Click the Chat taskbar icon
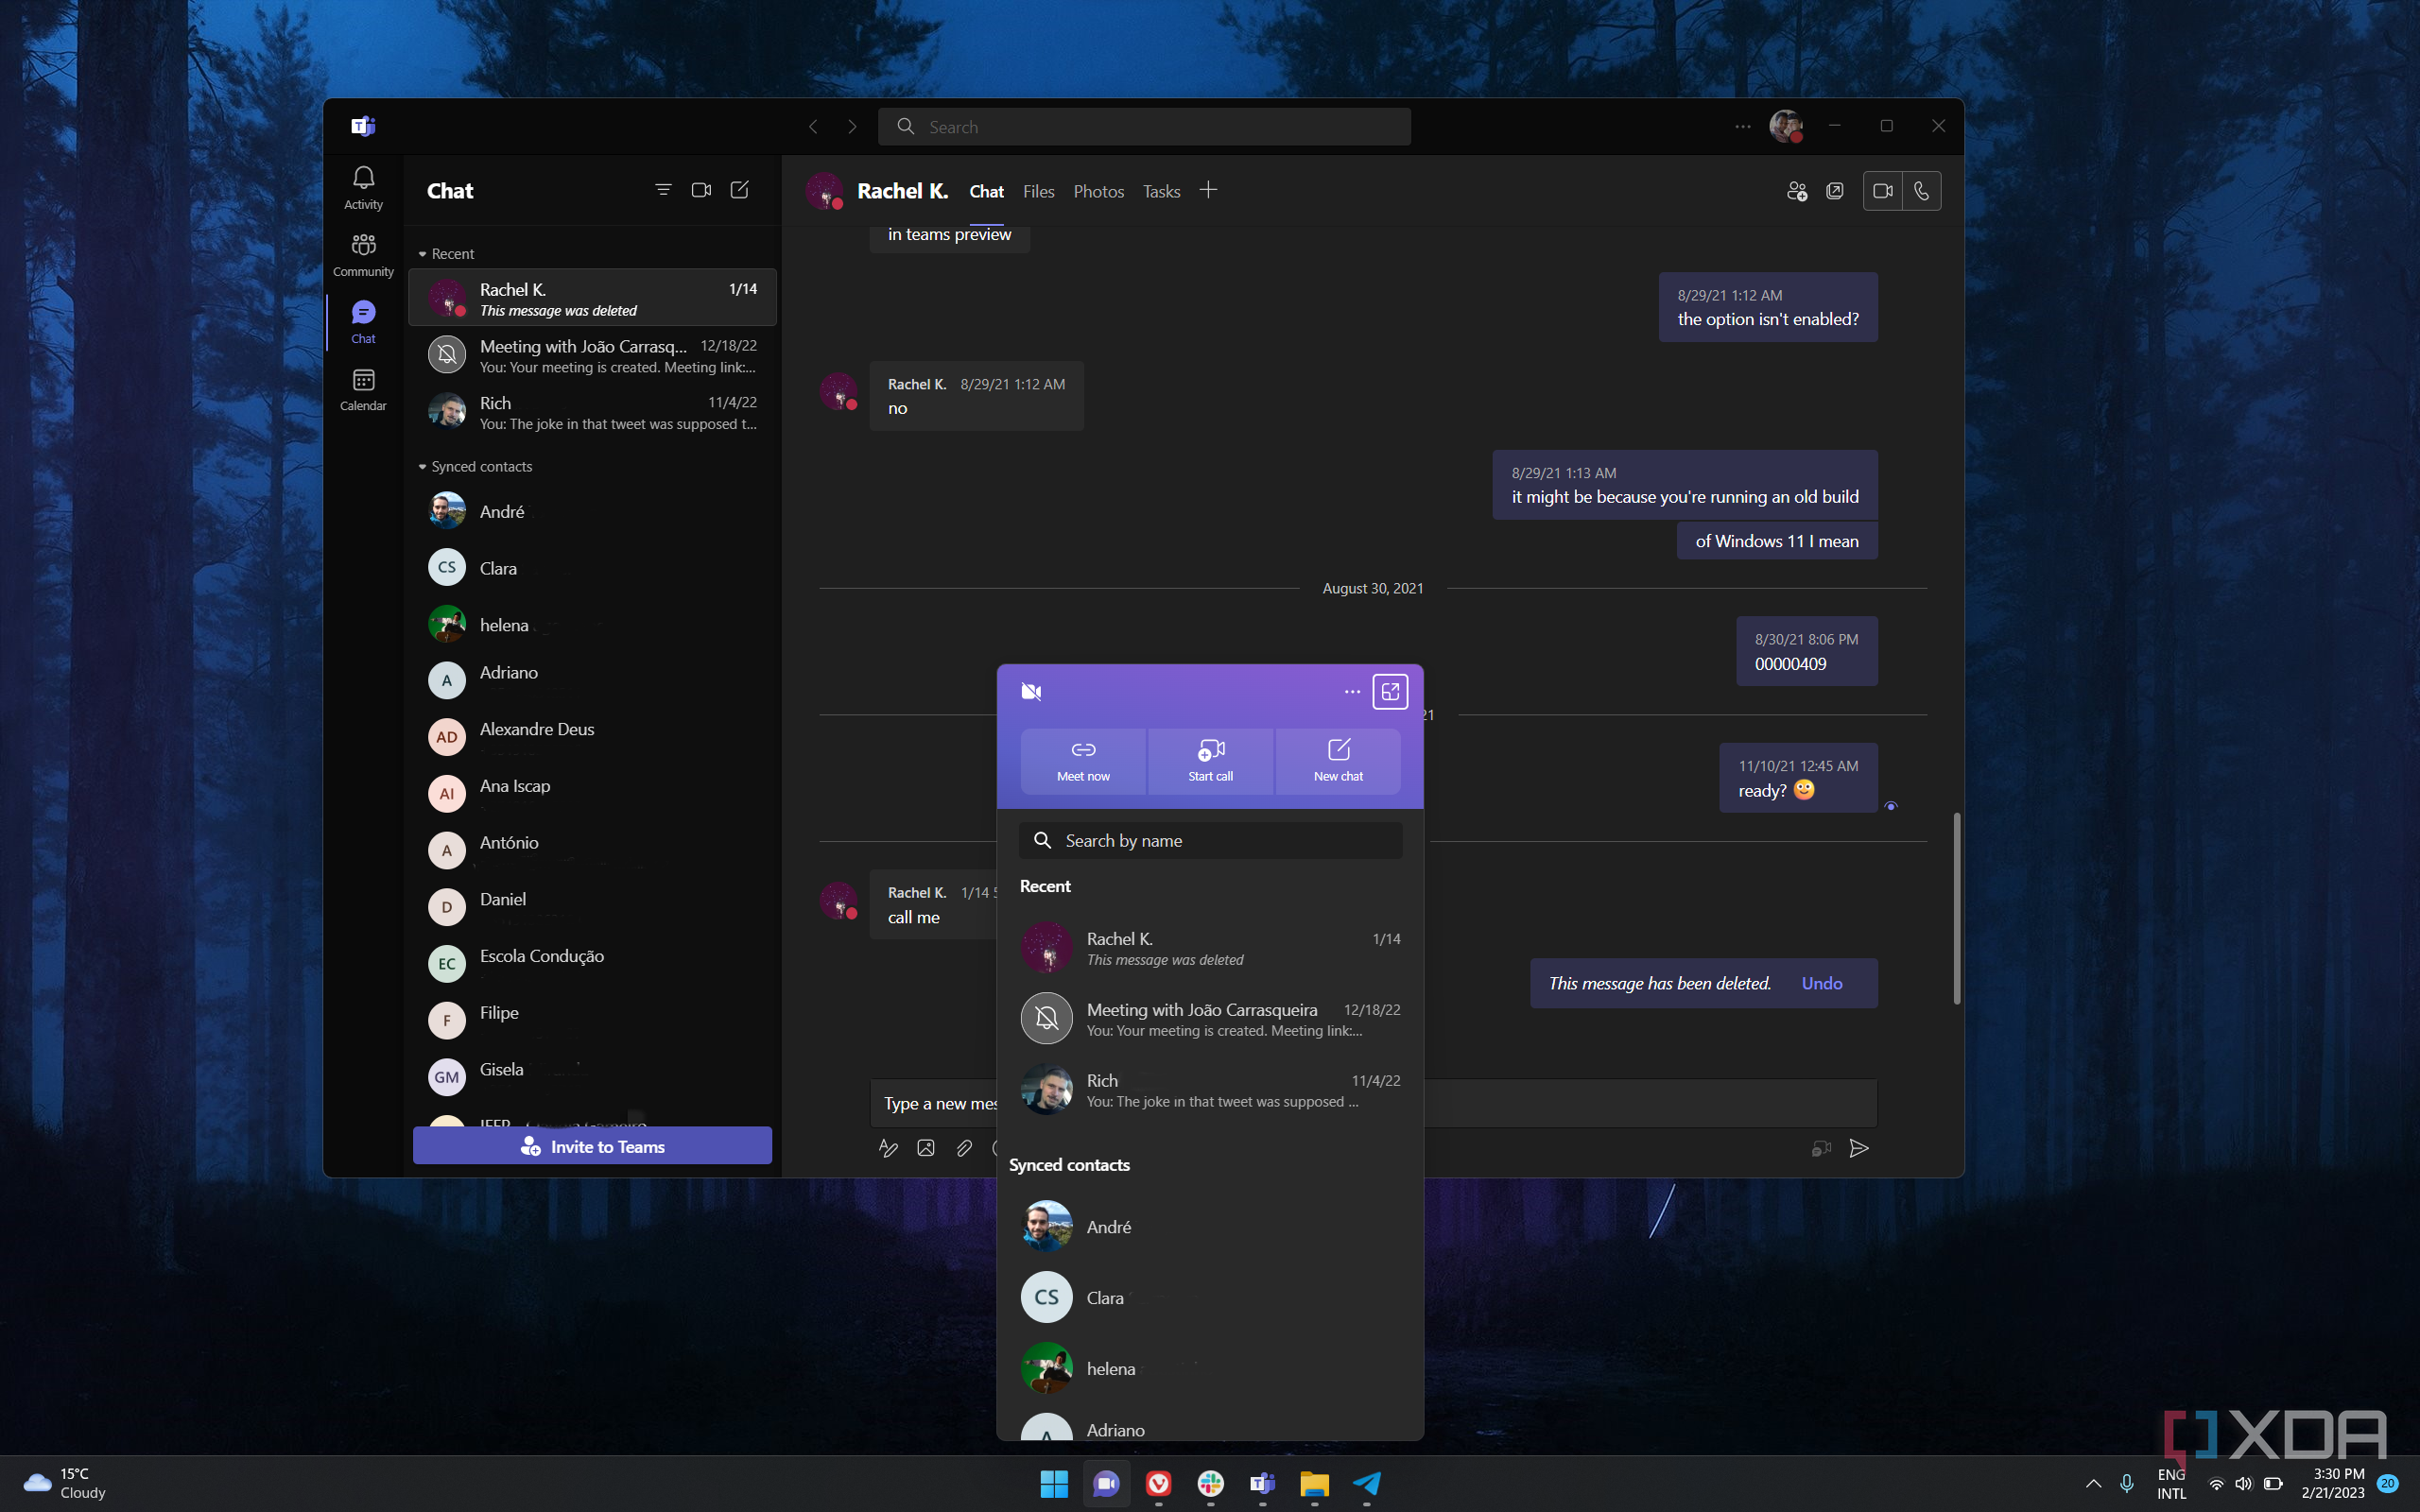The height and width of the screenshot is (1512, 2420). coord(1106,1483)
